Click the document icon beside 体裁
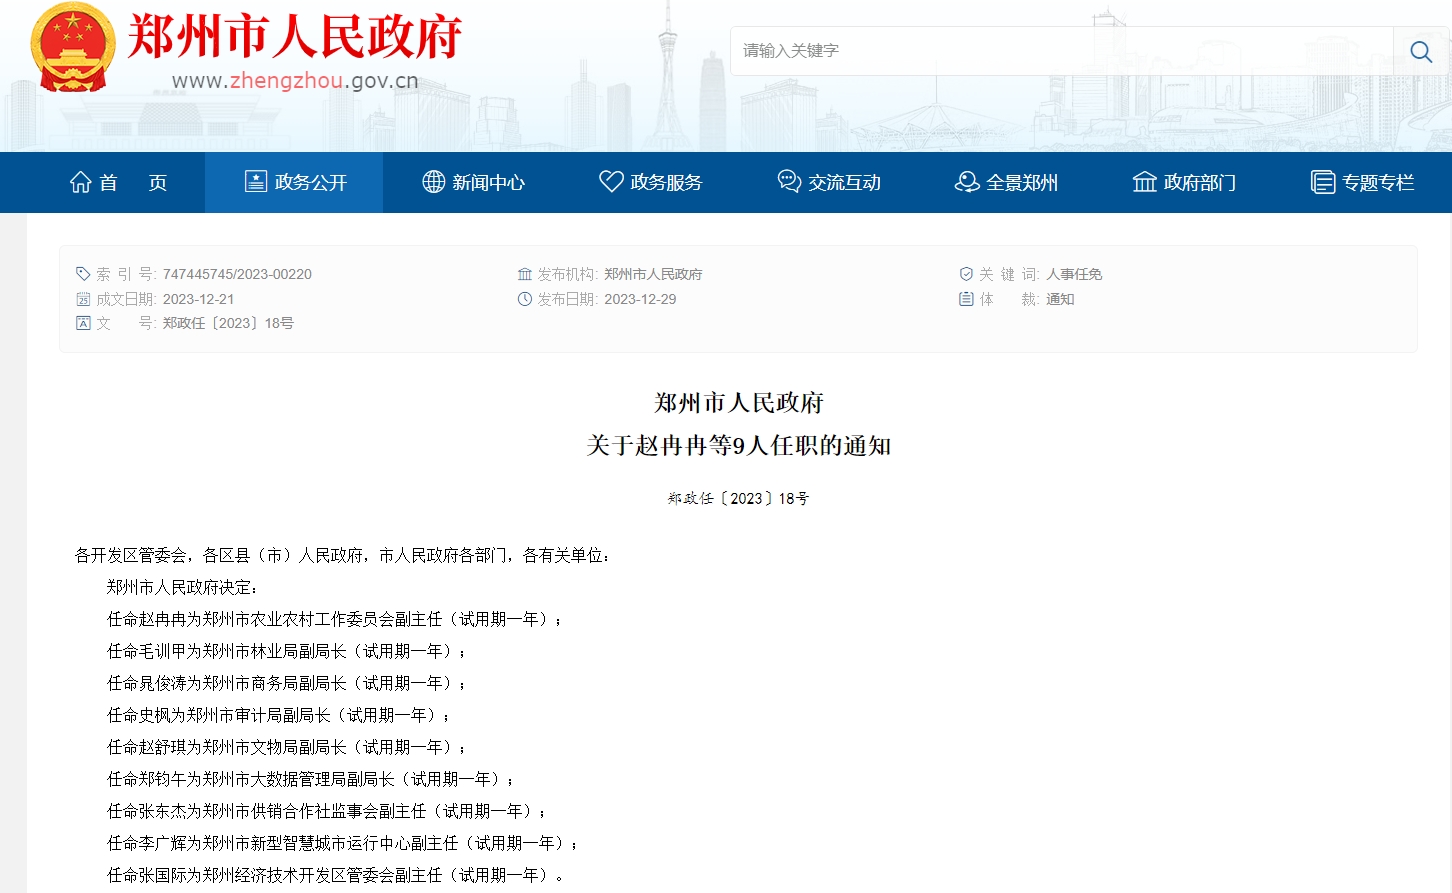 [966, 299]
